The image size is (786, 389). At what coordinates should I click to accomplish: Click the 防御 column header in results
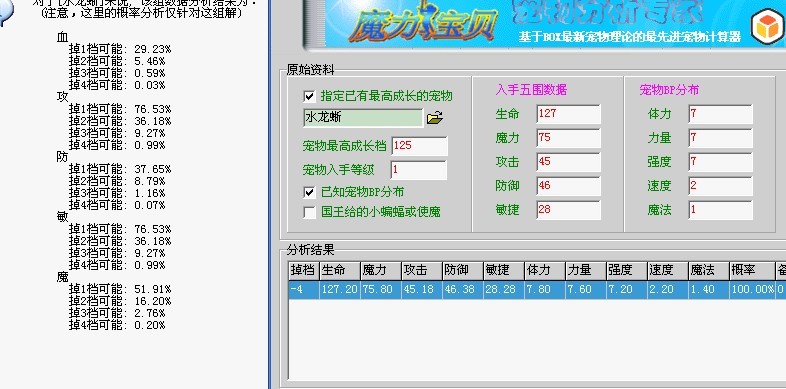[463, 271]
